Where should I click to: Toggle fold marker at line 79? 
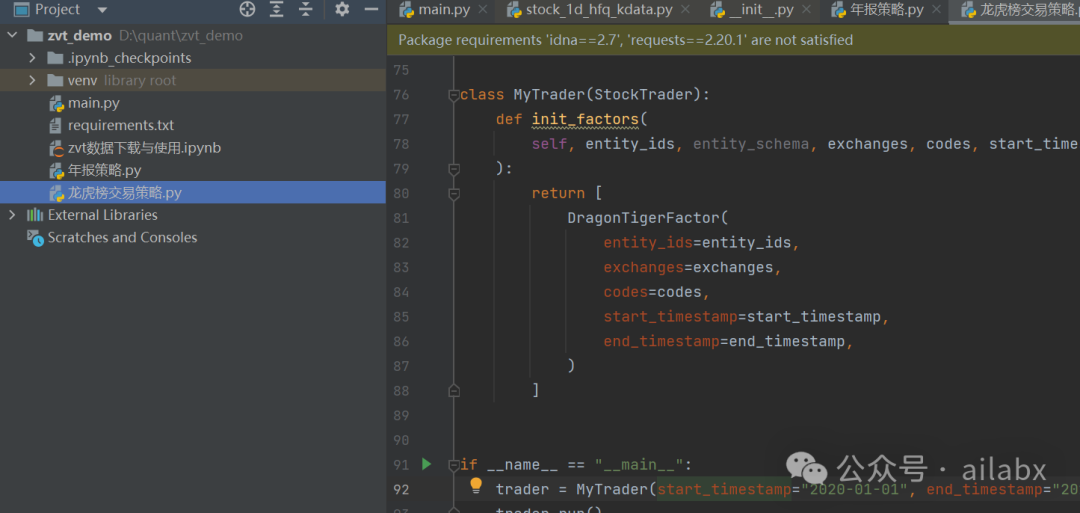(x=454, y=169)
